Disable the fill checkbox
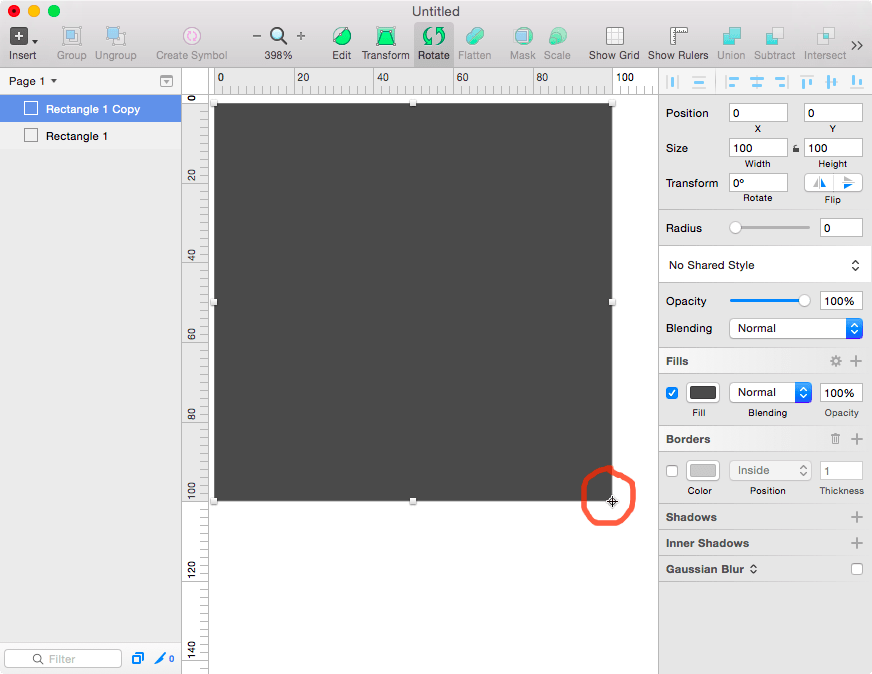The height and width of the screenshot is (674, 872). coord(672,393)
